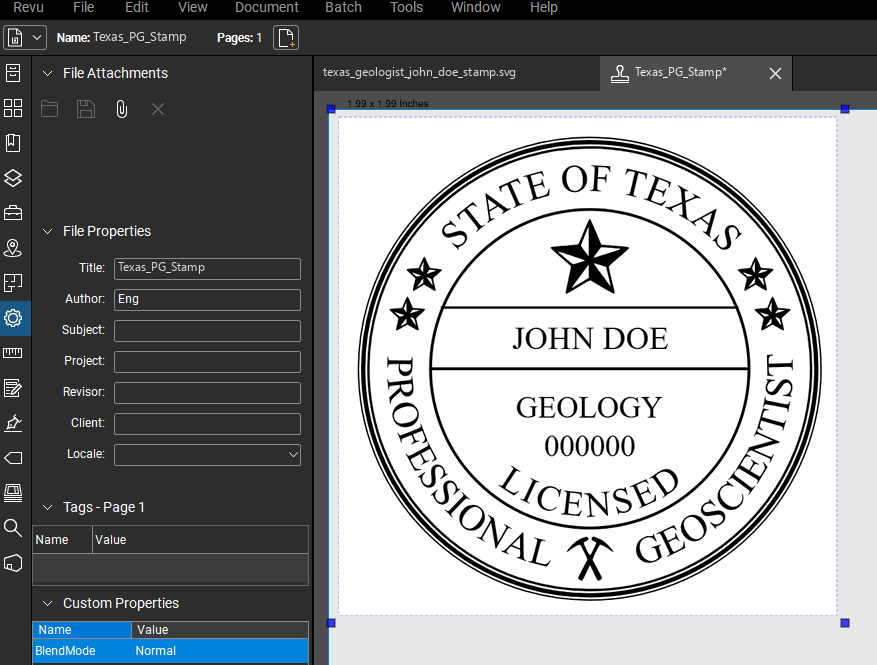This screenshot has height=665, width=877.
Task: Click the Tags Value column header
Action: click(x=200, y=540)
